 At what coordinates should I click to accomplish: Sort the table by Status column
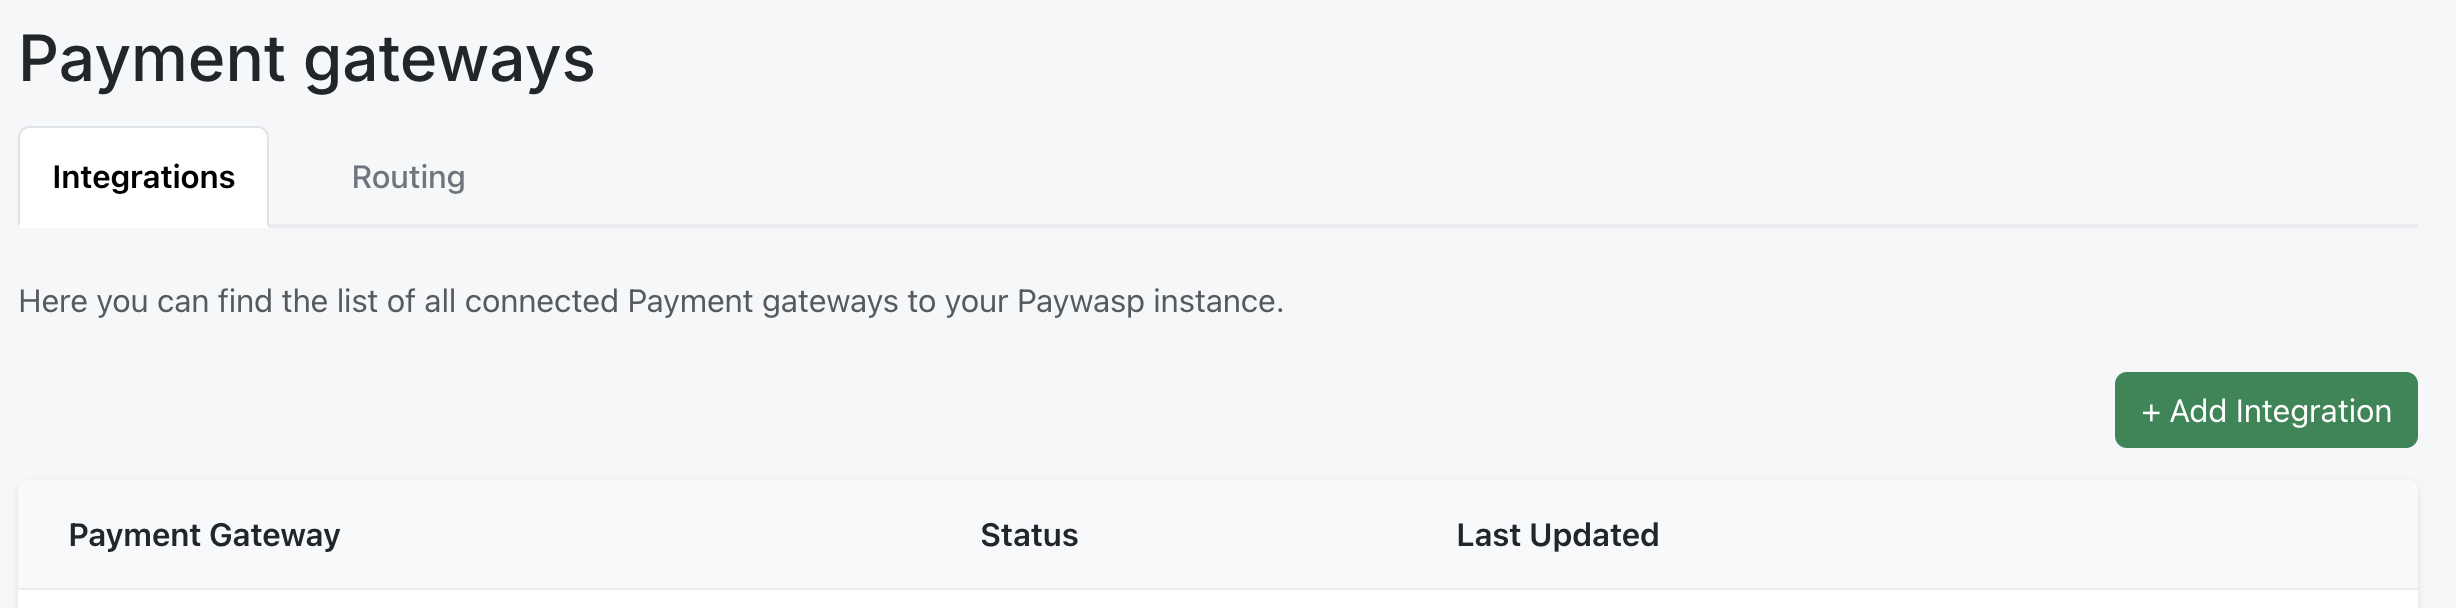[x=1028, y=536]
